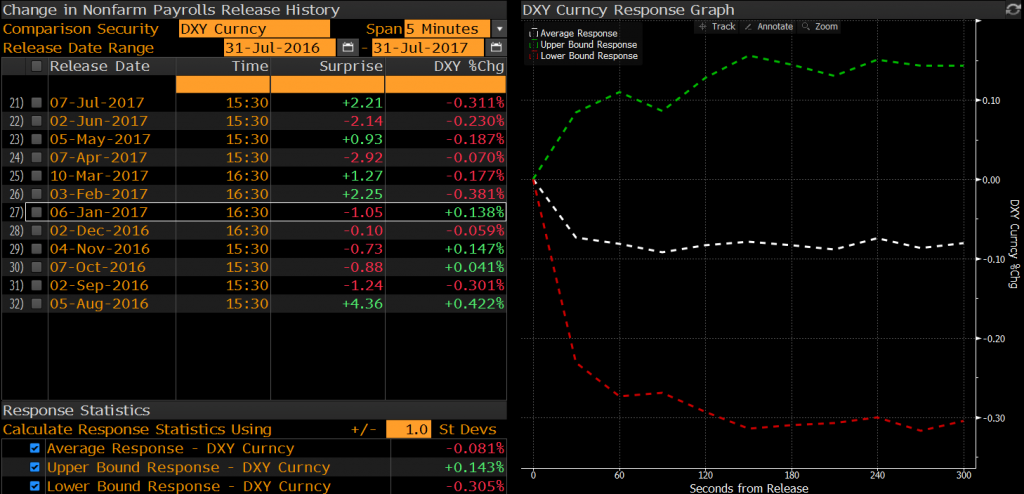The height and width of the screenshot is (494, 1024).
Task: Uncheck Lower Bound Response - DXY Curncy
Action: tap(35, 486)
